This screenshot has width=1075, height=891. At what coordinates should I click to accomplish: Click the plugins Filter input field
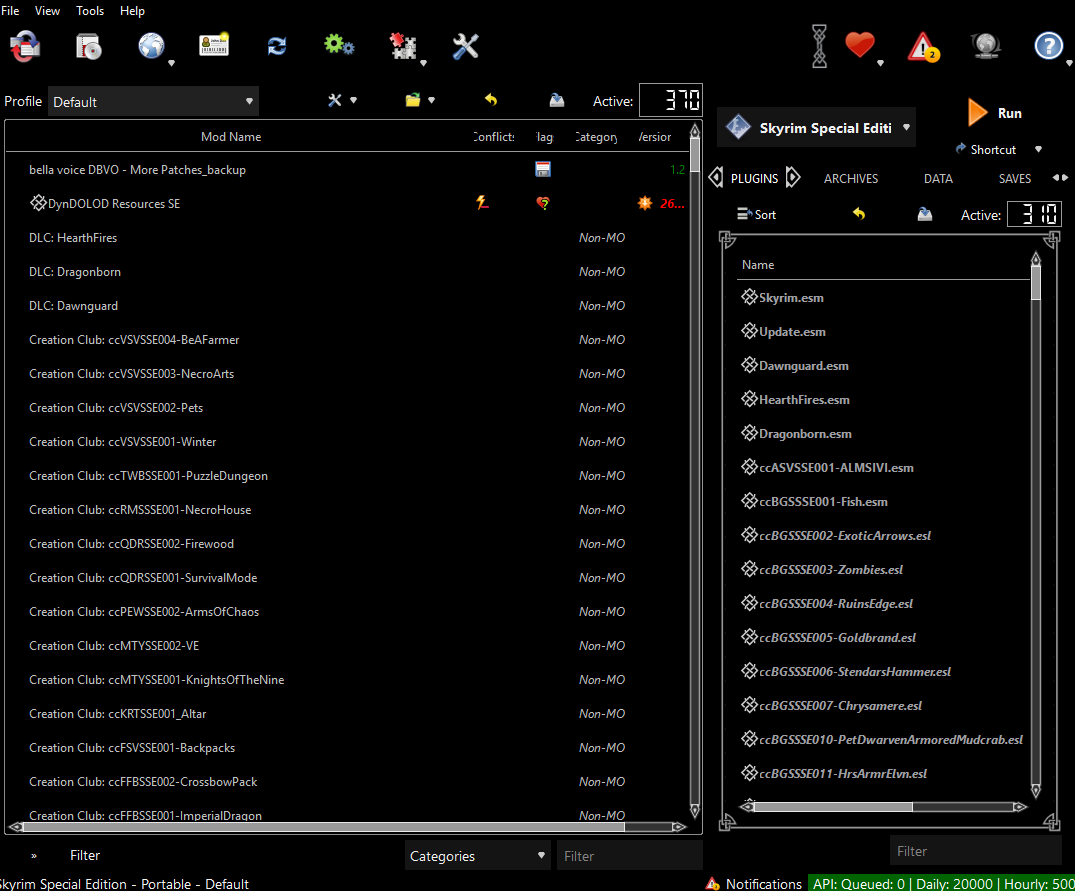975,851
